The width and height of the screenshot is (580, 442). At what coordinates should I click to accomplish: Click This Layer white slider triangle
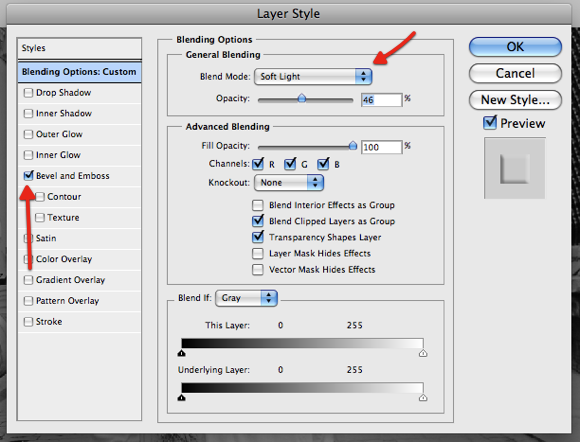(423, 354)
